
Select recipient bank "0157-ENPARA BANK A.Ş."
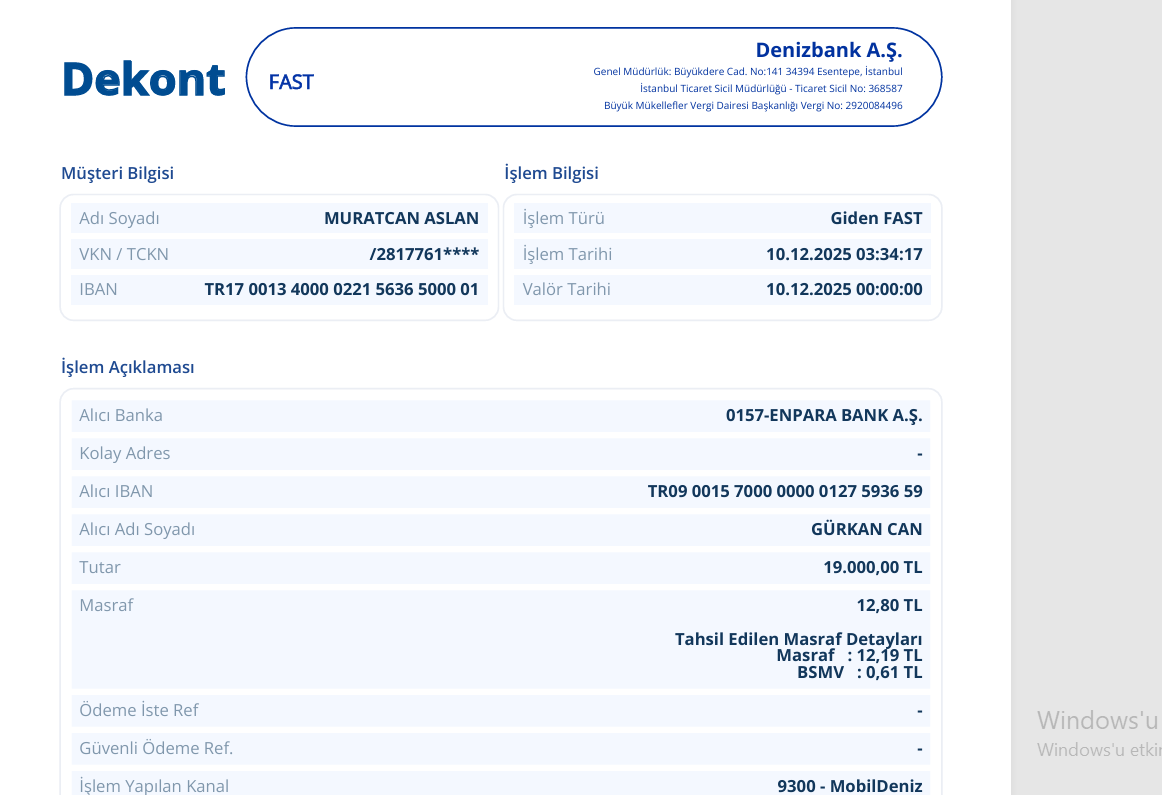[824, 416]
